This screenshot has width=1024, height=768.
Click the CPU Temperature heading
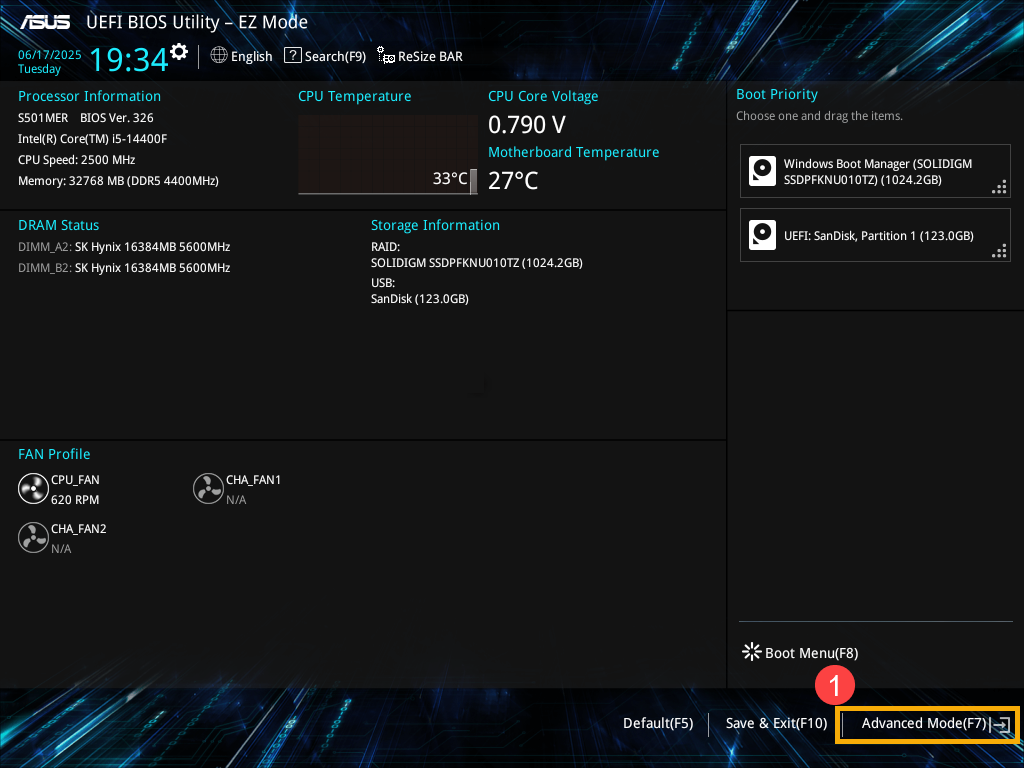pos(355,96)
